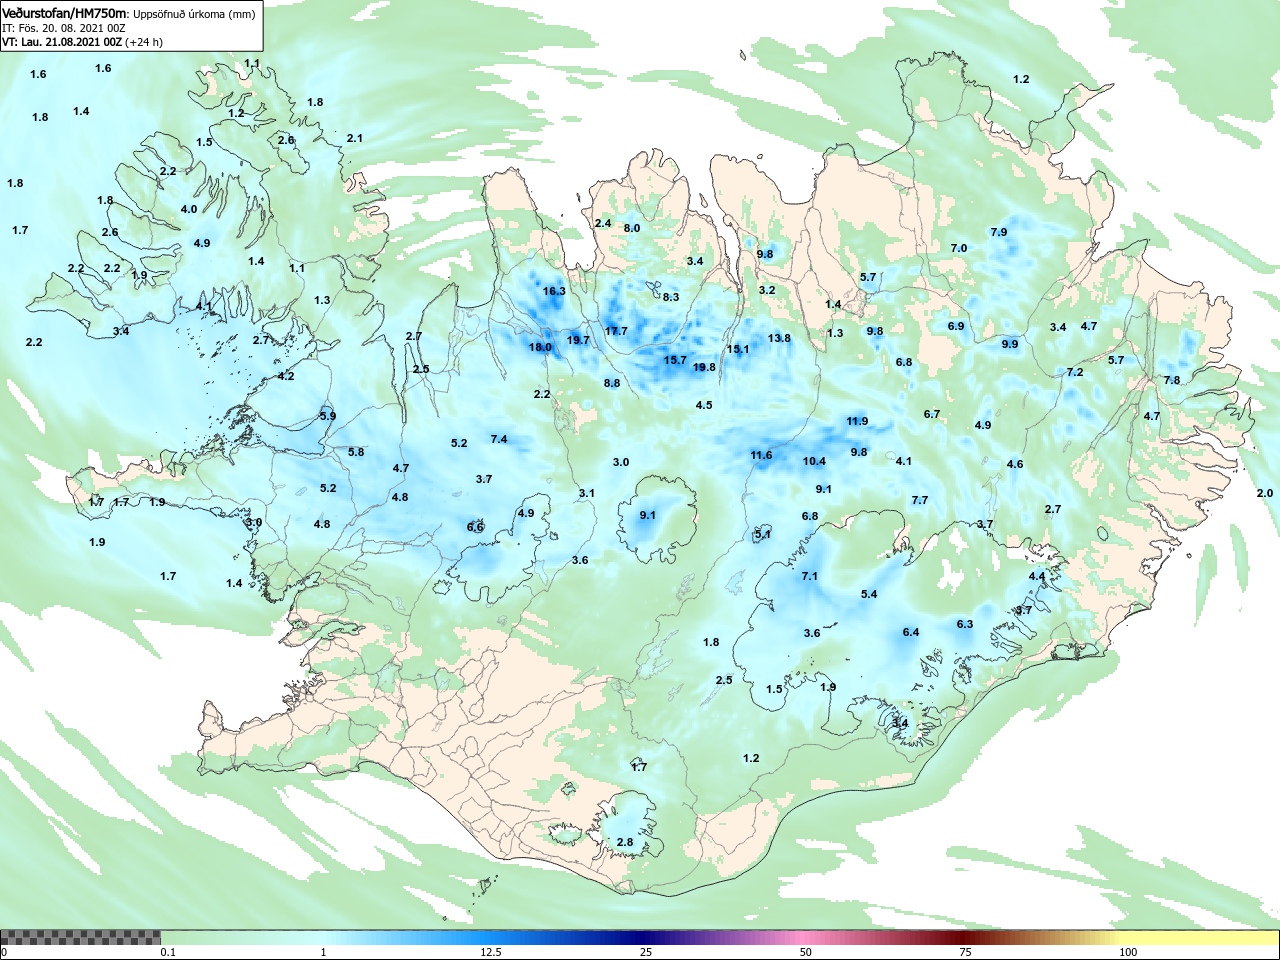Screen dimensions: 1280x960
Task: Select the 17.7 precipitation value
Action: point(616,331)
